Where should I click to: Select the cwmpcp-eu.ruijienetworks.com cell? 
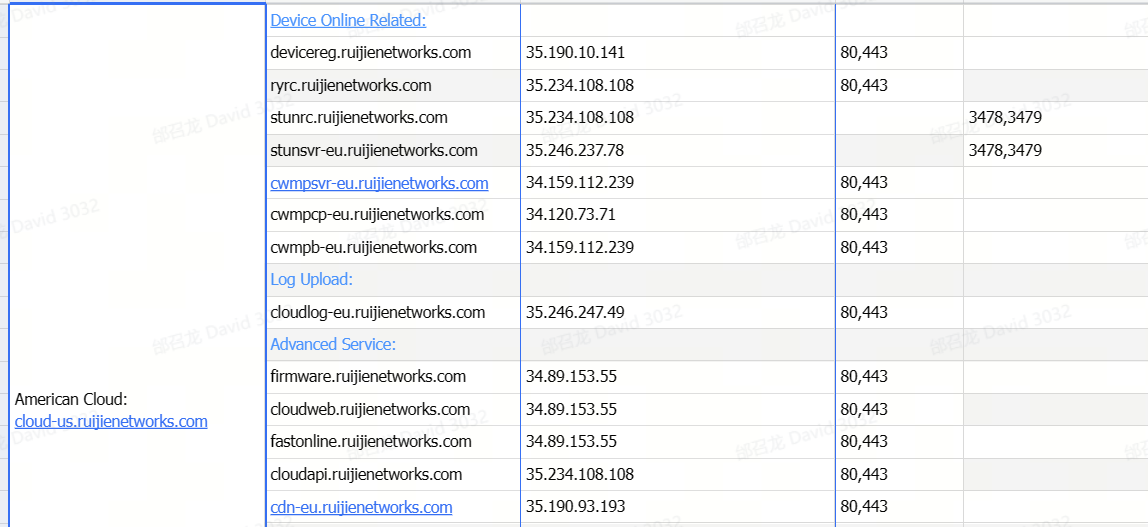point(393,214)
